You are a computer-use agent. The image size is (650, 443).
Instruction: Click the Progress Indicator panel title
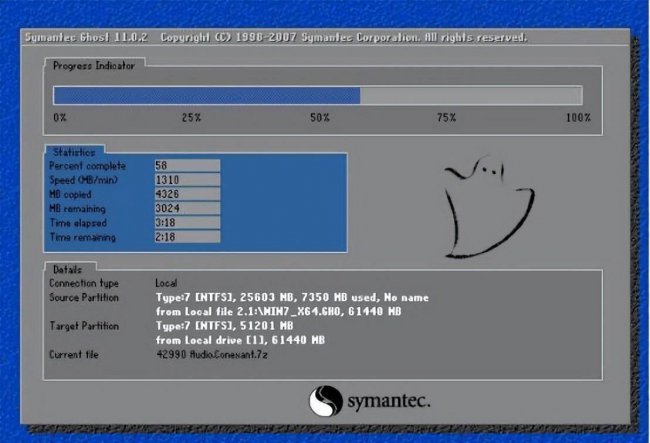pos(94,66)
